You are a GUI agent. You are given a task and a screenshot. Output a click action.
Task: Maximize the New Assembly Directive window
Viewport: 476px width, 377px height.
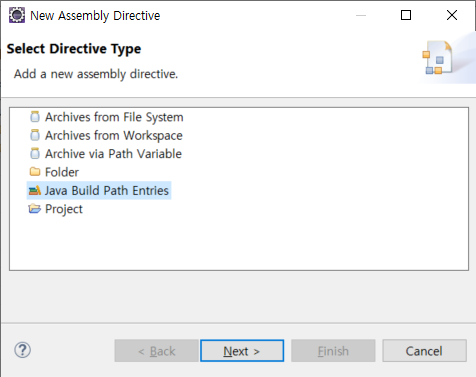[406, 15]
